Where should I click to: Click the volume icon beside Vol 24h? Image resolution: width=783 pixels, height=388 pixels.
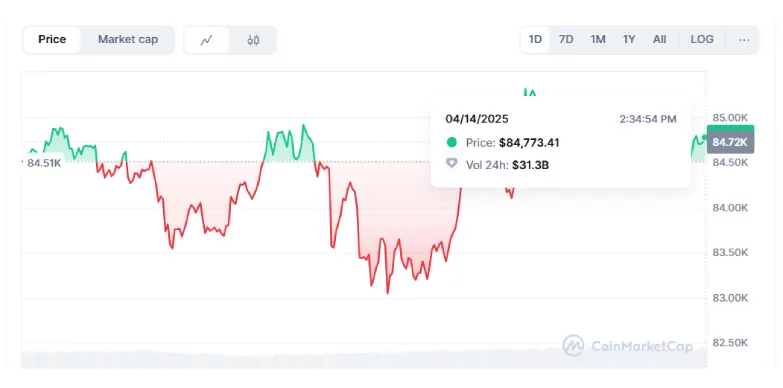click(x=452, y=163)
